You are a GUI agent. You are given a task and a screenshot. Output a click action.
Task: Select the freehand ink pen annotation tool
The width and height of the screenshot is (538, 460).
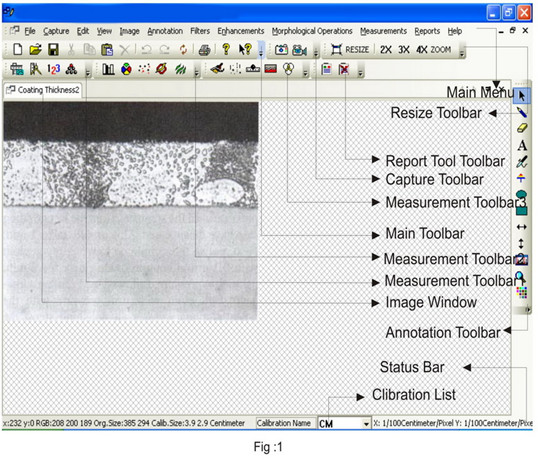[x=522, y=162]
